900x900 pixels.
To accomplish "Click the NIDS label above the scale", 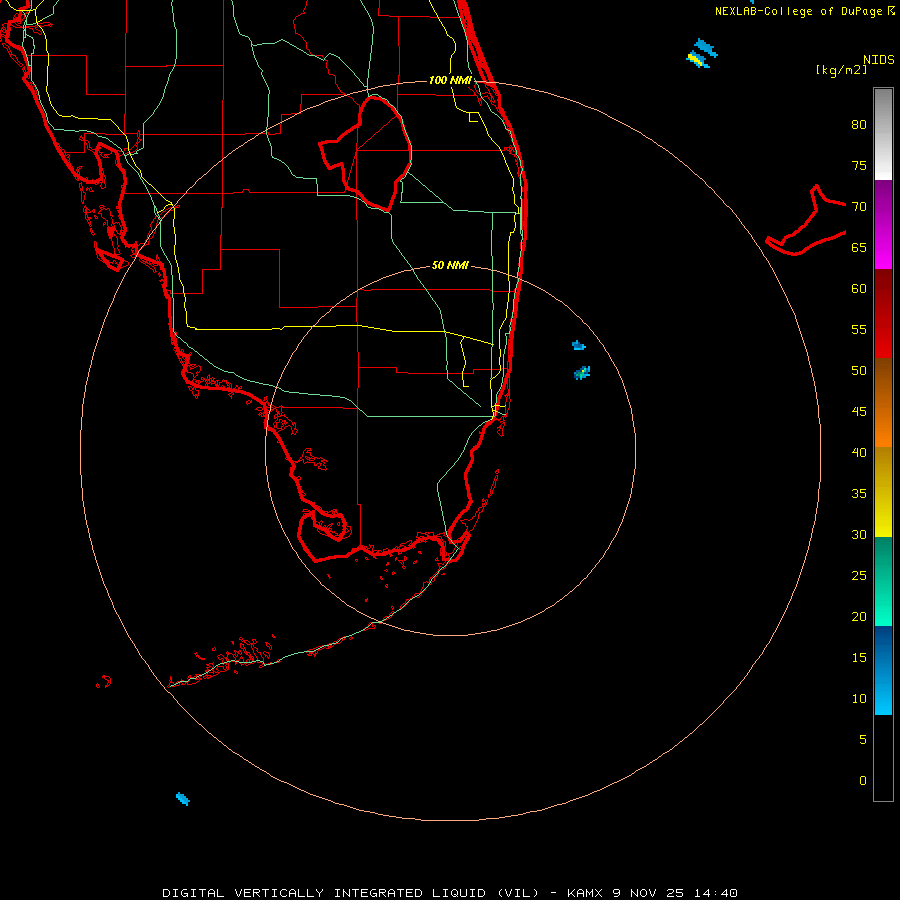I will click(878, 60).
